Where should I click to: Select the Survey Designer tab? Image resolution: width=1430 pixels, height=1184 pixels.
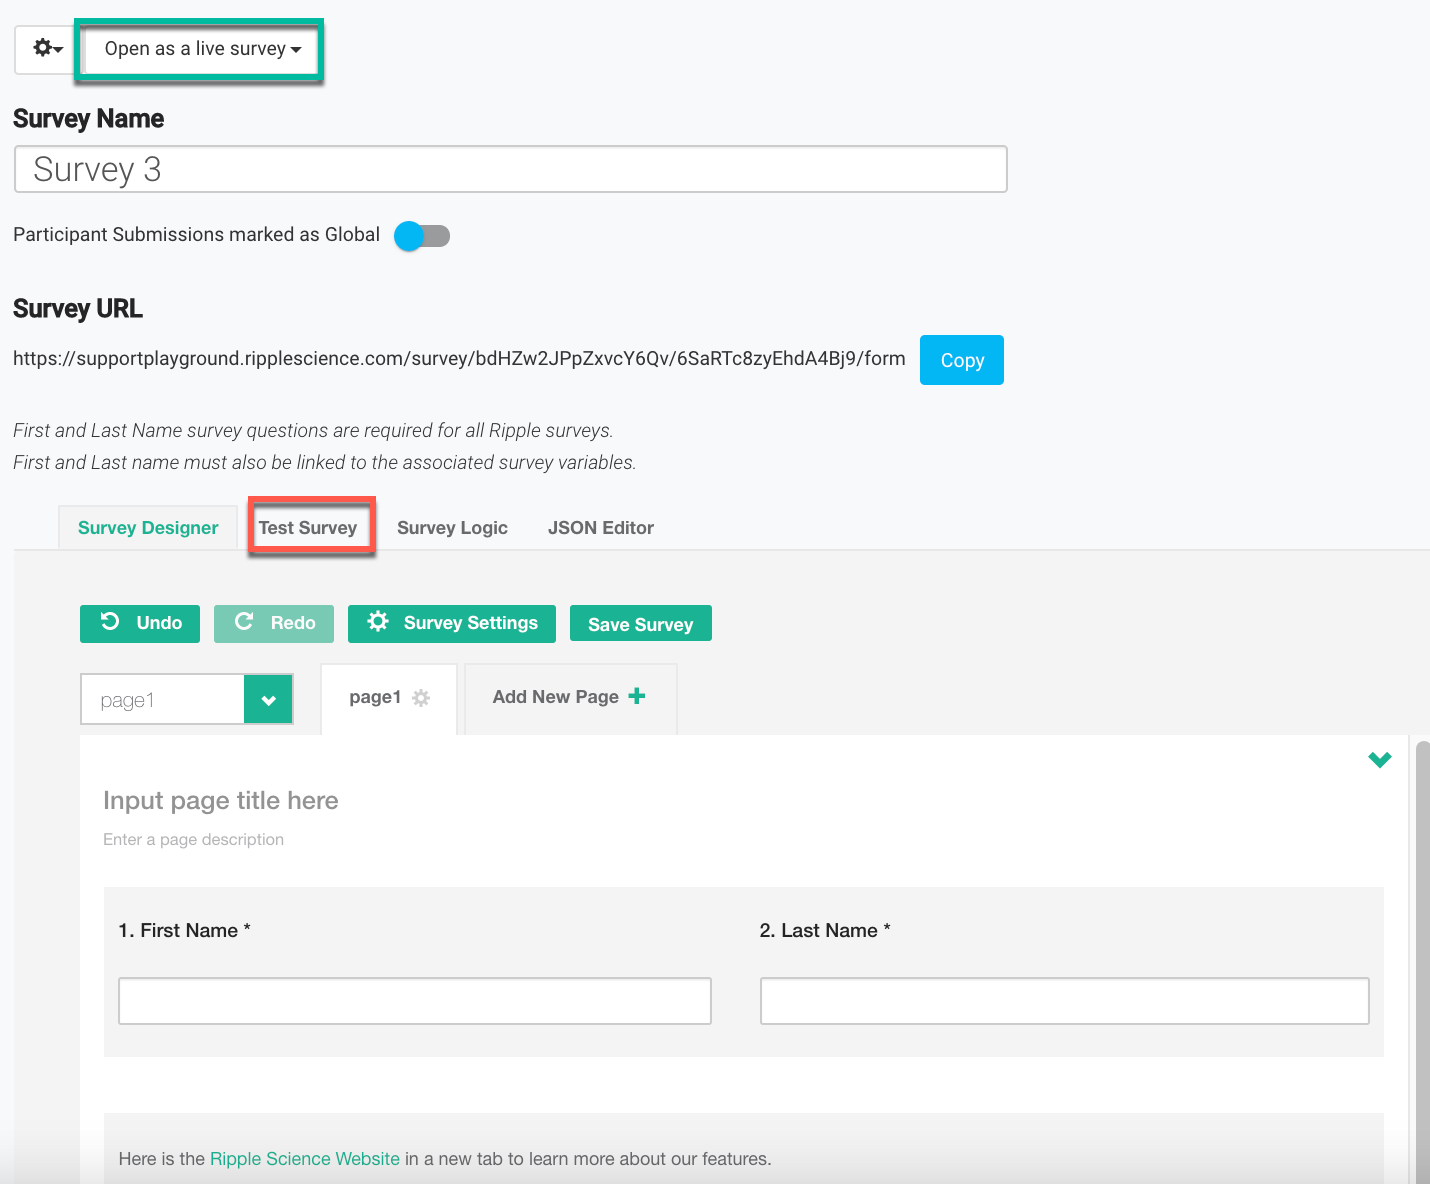coord(148,528)
